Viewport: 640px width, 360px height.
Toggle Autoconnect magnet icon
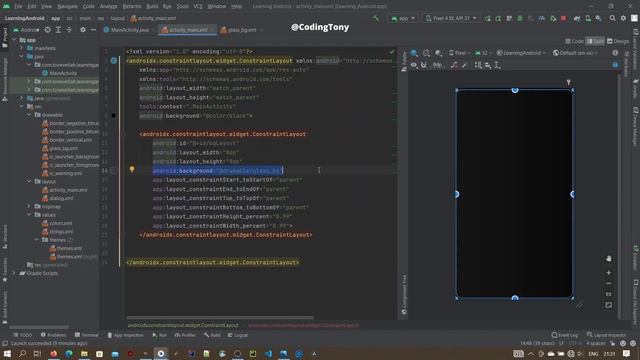pyautogui.click(x=424, y=65)
